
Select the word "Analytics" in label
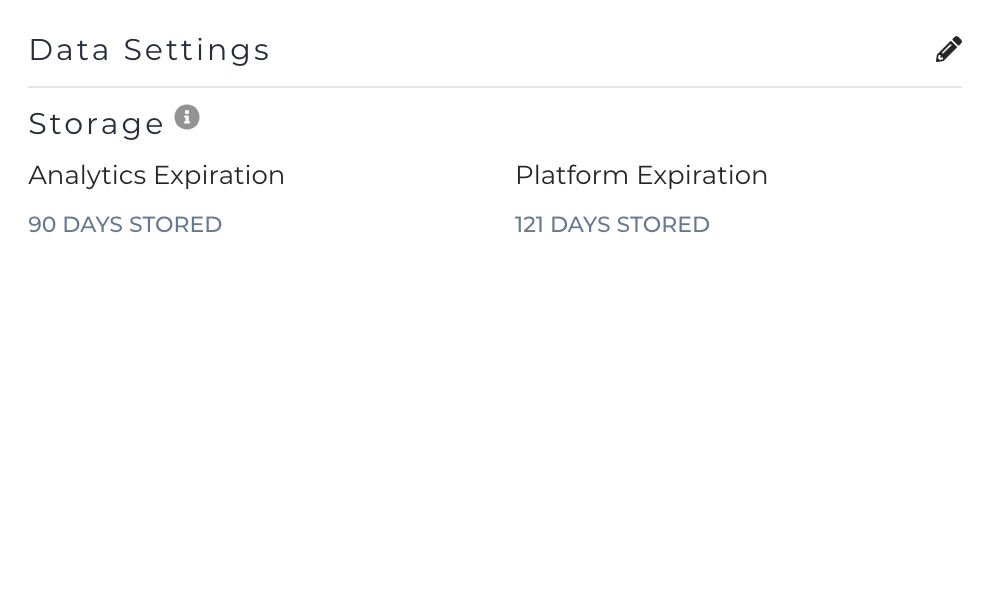[88, 176]
